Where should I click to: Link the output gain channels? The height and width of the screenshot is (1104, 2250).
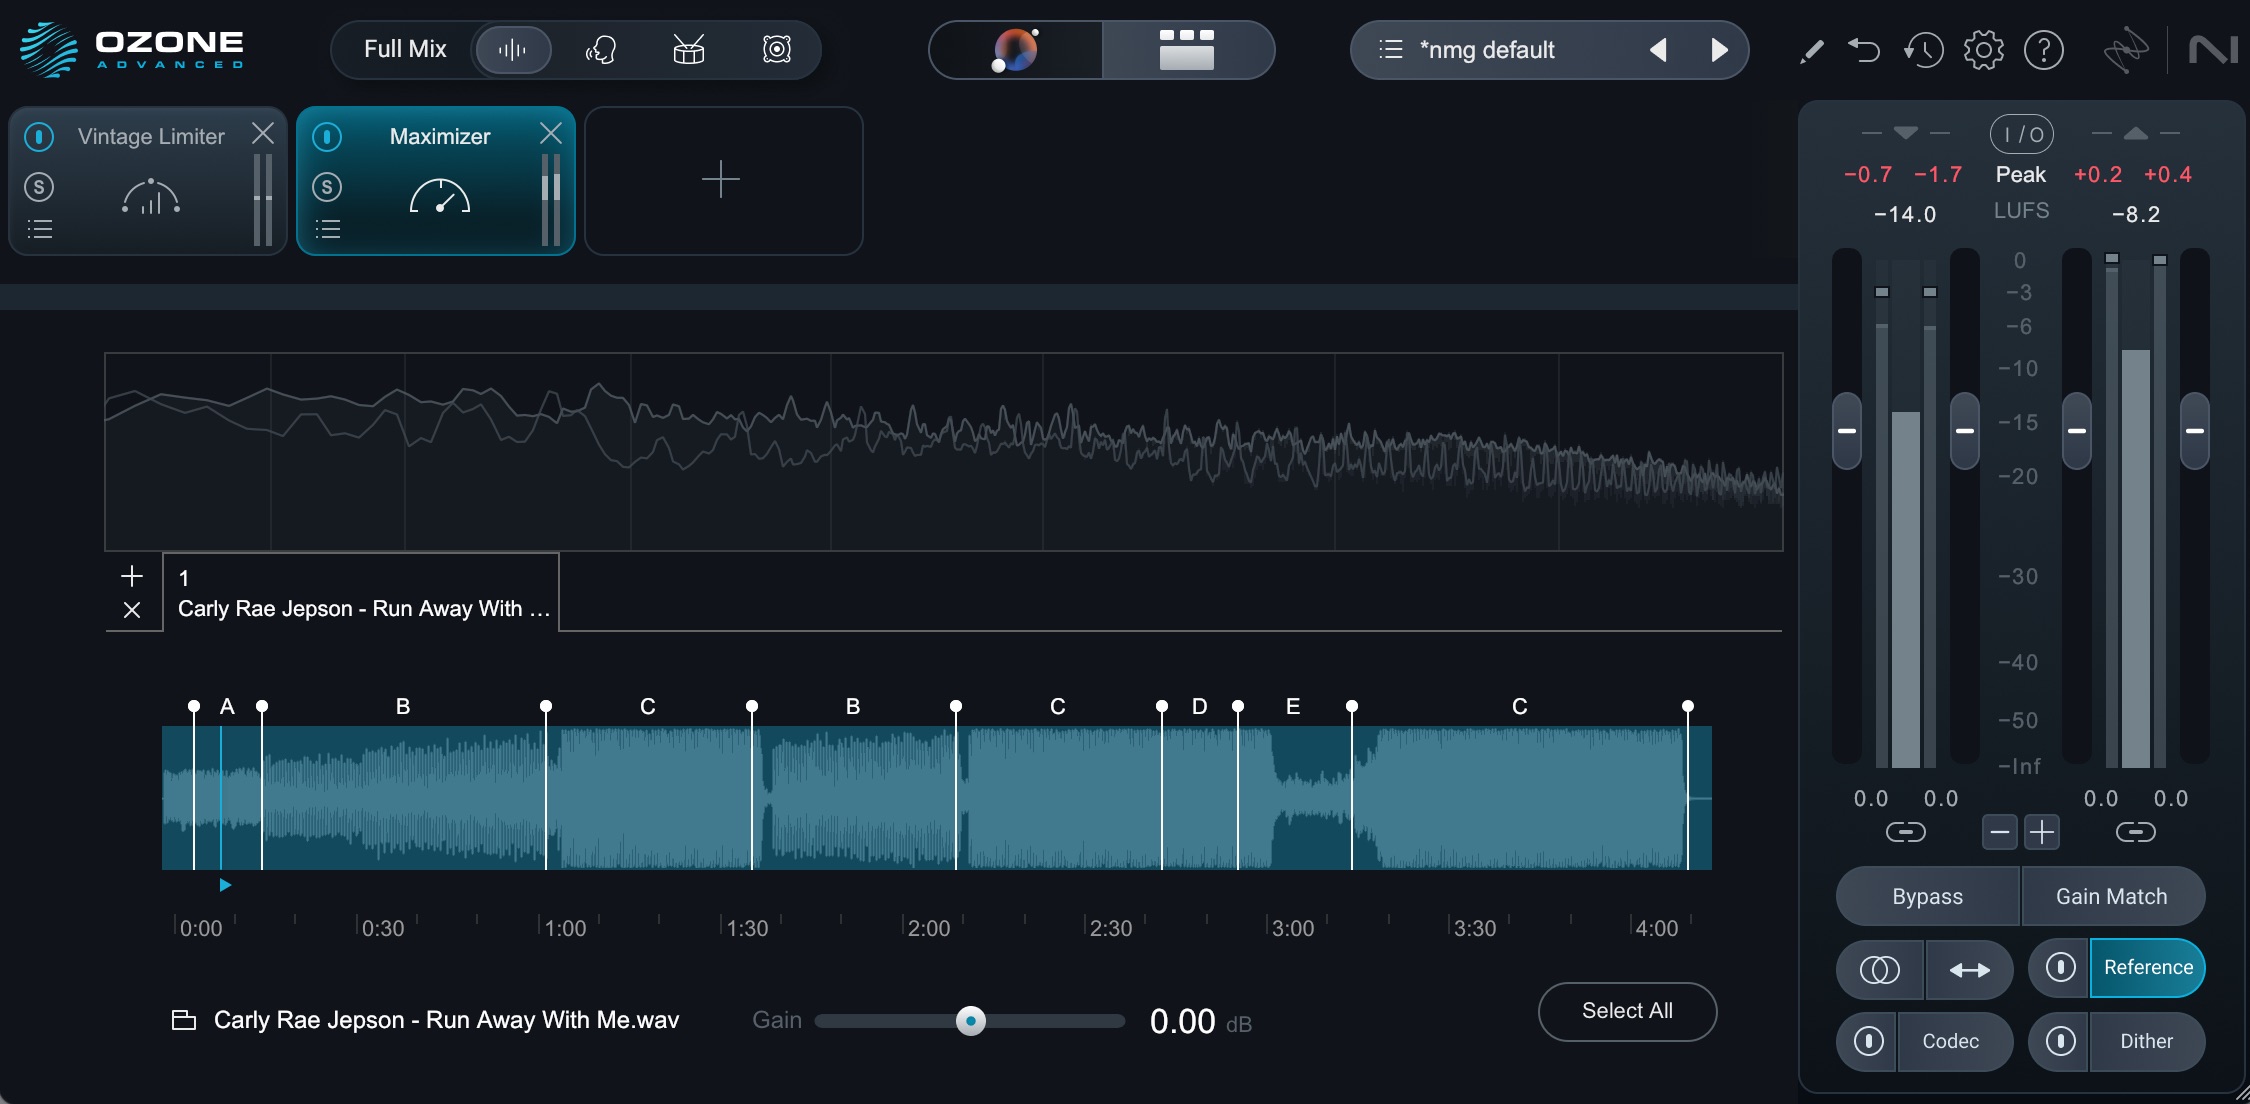[x=2136, y=832]
